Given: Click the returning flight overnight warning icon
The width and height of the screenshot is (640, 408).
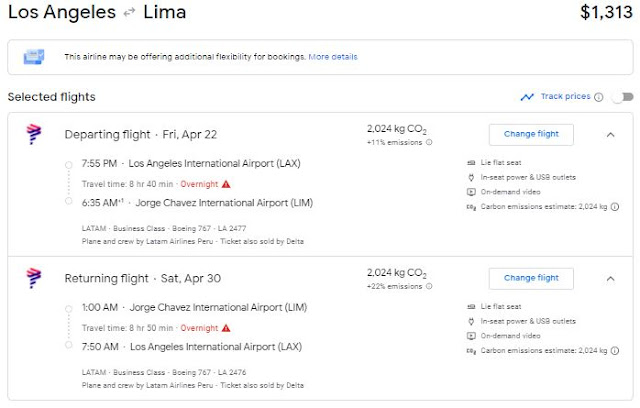Looking at the screenshot, I should [226, 327].
